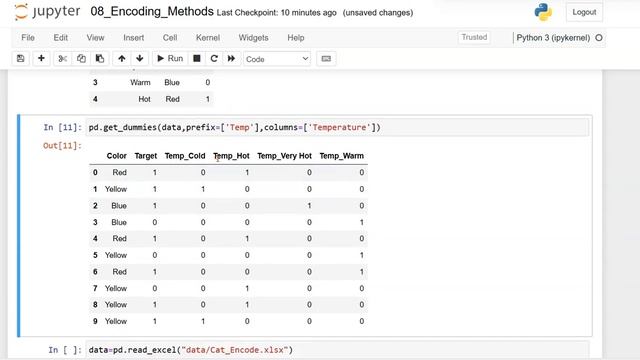Open the Widgets menu
This screenshot has height=360, width=640.
coord(253,38)
